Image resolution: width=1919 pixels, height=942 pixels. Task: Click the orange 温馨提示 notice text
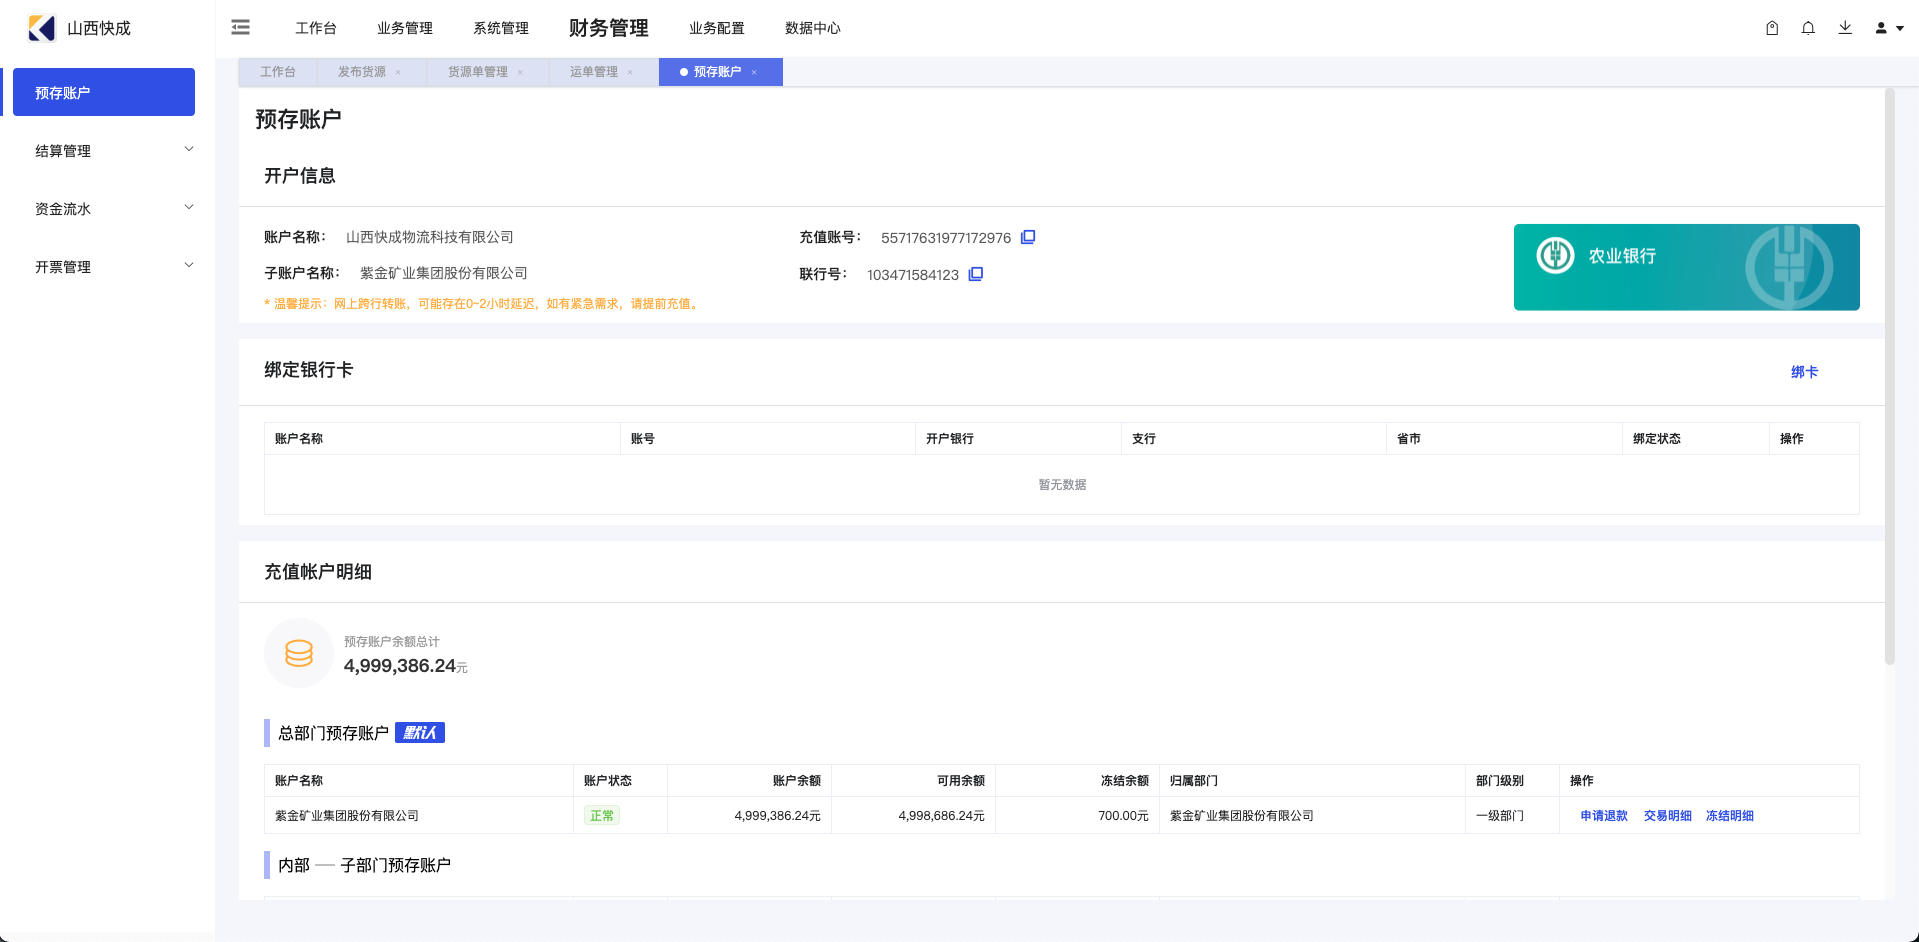pos(483,304)
